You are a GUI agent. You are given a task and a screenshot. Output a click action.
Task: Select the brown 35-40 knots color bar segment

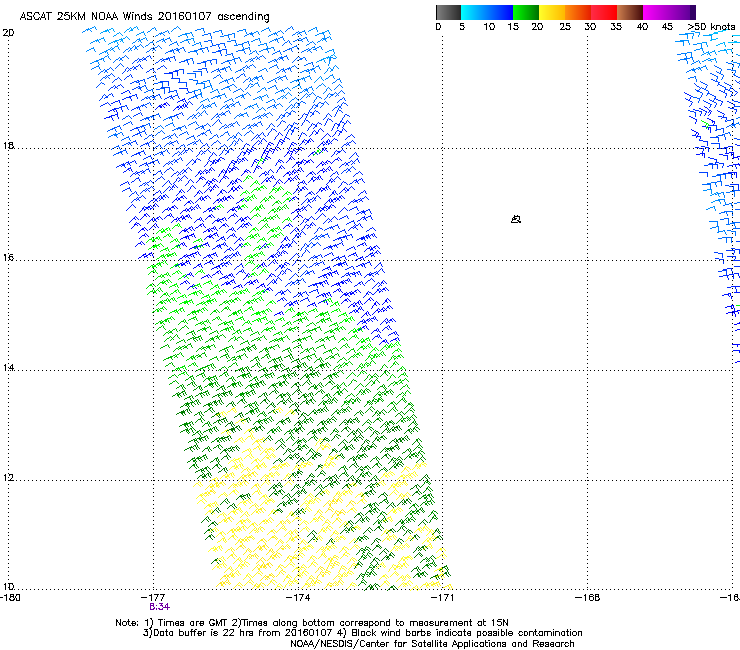630,12
